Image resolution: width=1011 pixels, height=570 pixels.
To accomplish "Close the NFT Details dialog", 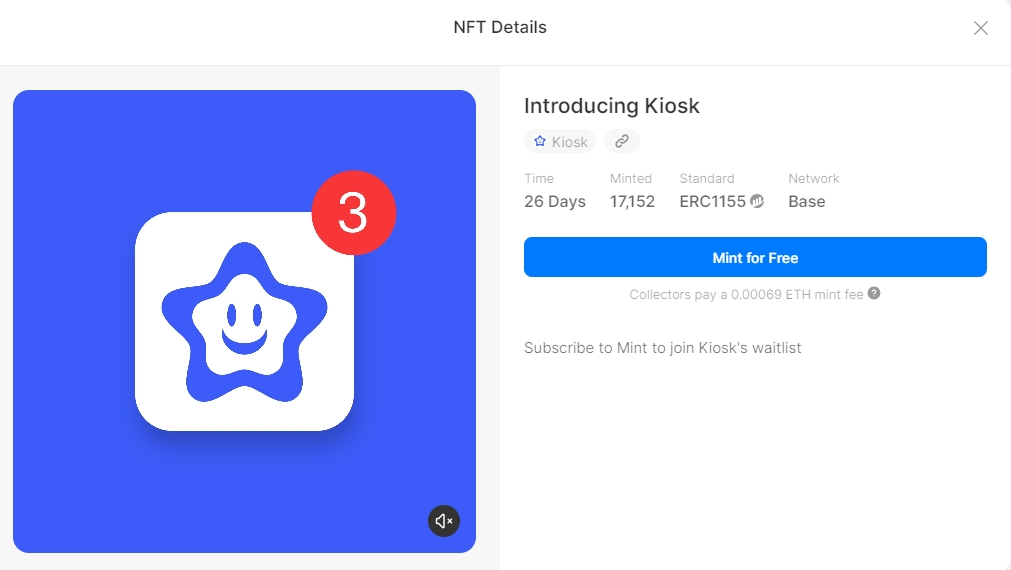I will (x=981, y=28).
